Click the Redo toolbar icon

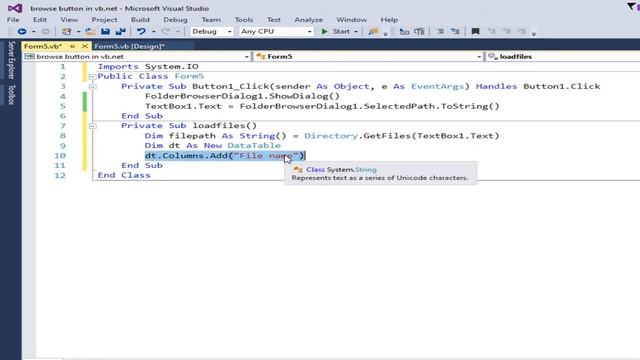click(x=165, y=31)
